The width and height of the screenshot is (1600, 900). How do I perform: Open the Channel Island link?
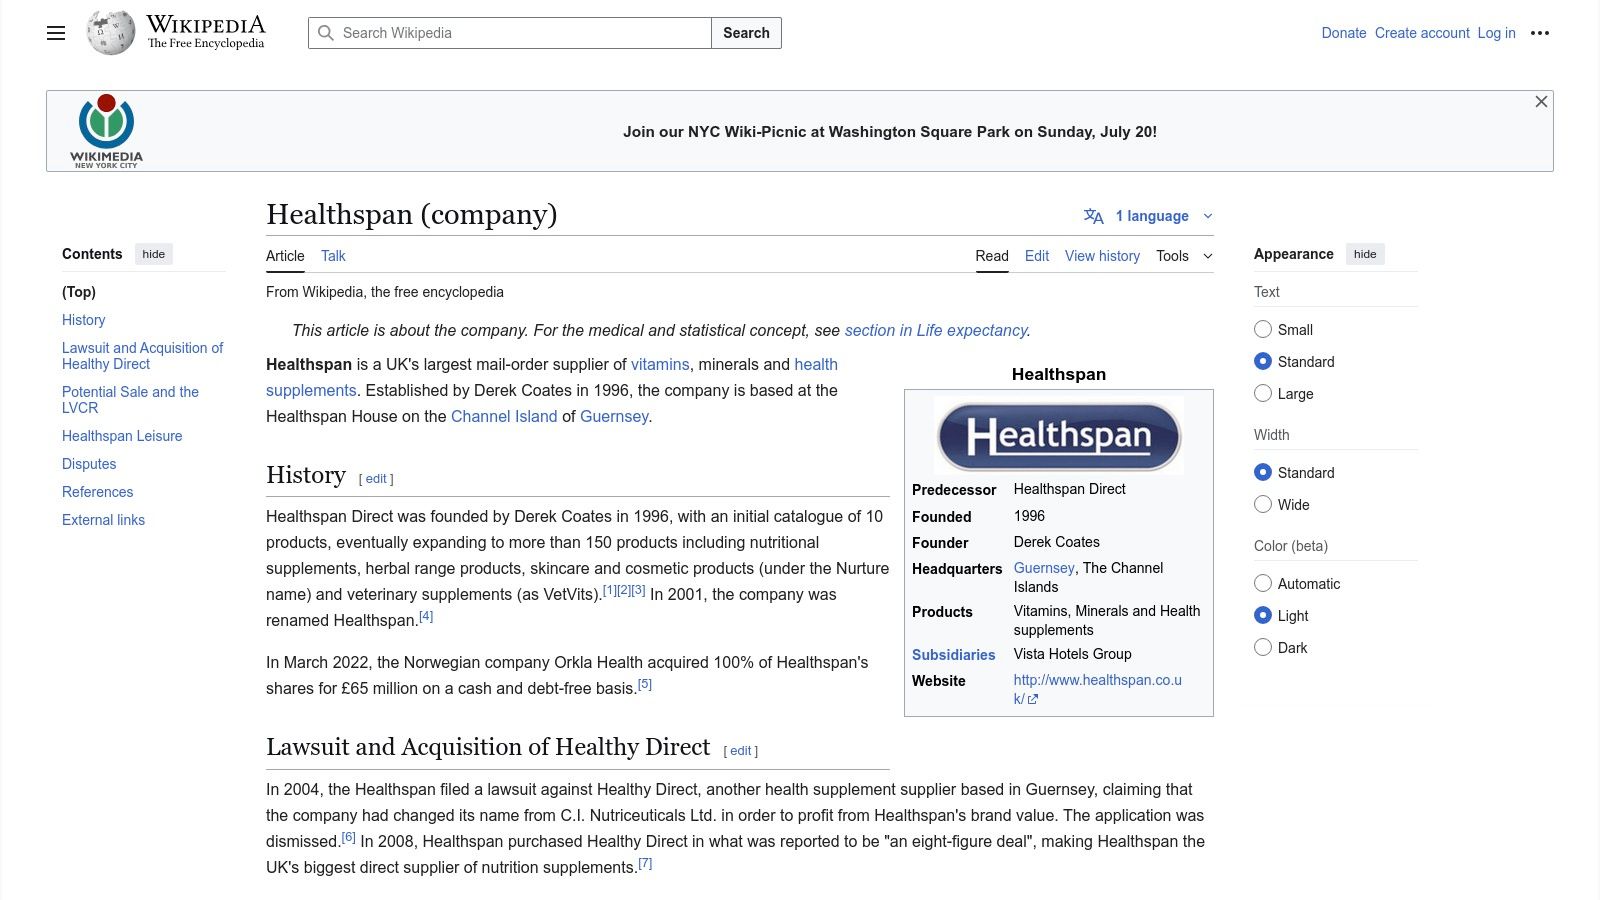(x=504, y=416)
